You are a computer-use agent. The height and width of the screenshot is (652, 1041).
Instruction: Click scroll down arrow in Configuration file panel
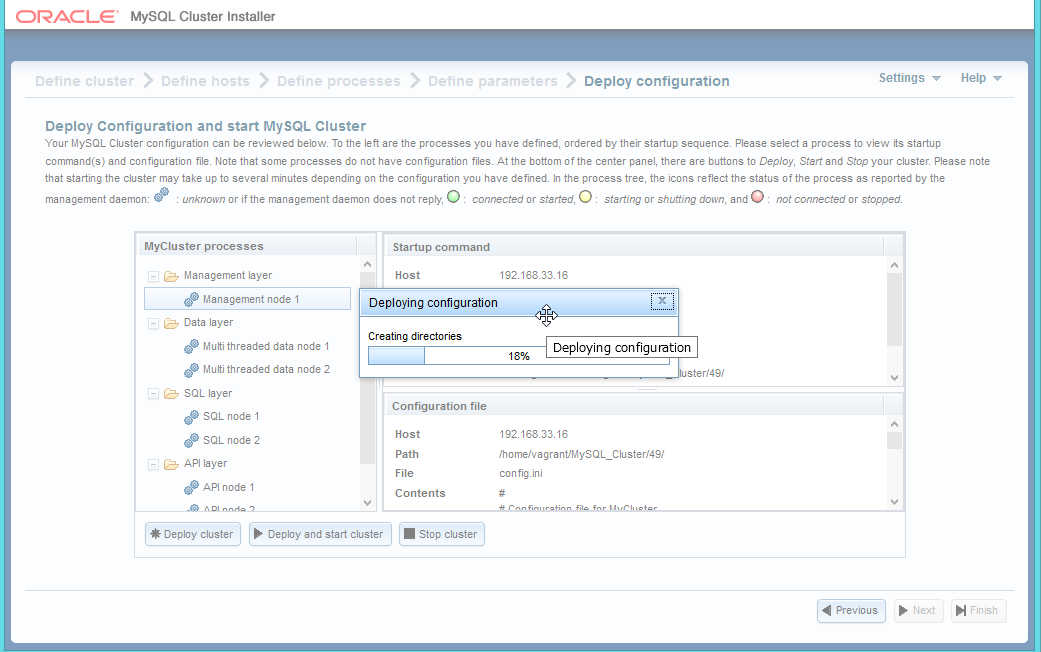pyautogui.click(x=894, y=502)
